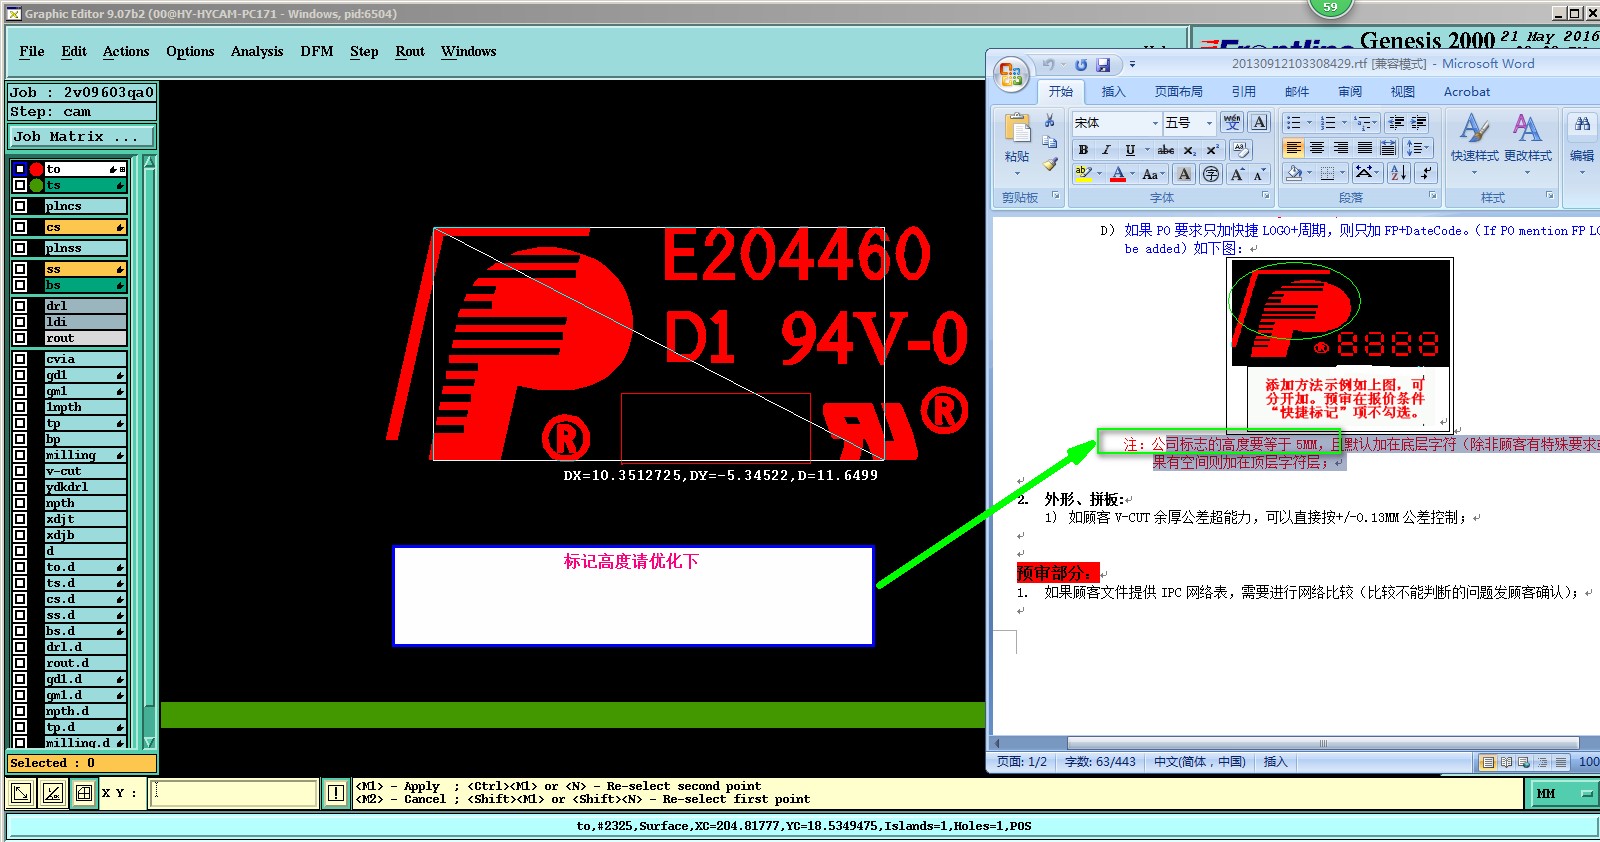
Task: Apply subscript formatting in Word
Action: tap(1189, 150)
